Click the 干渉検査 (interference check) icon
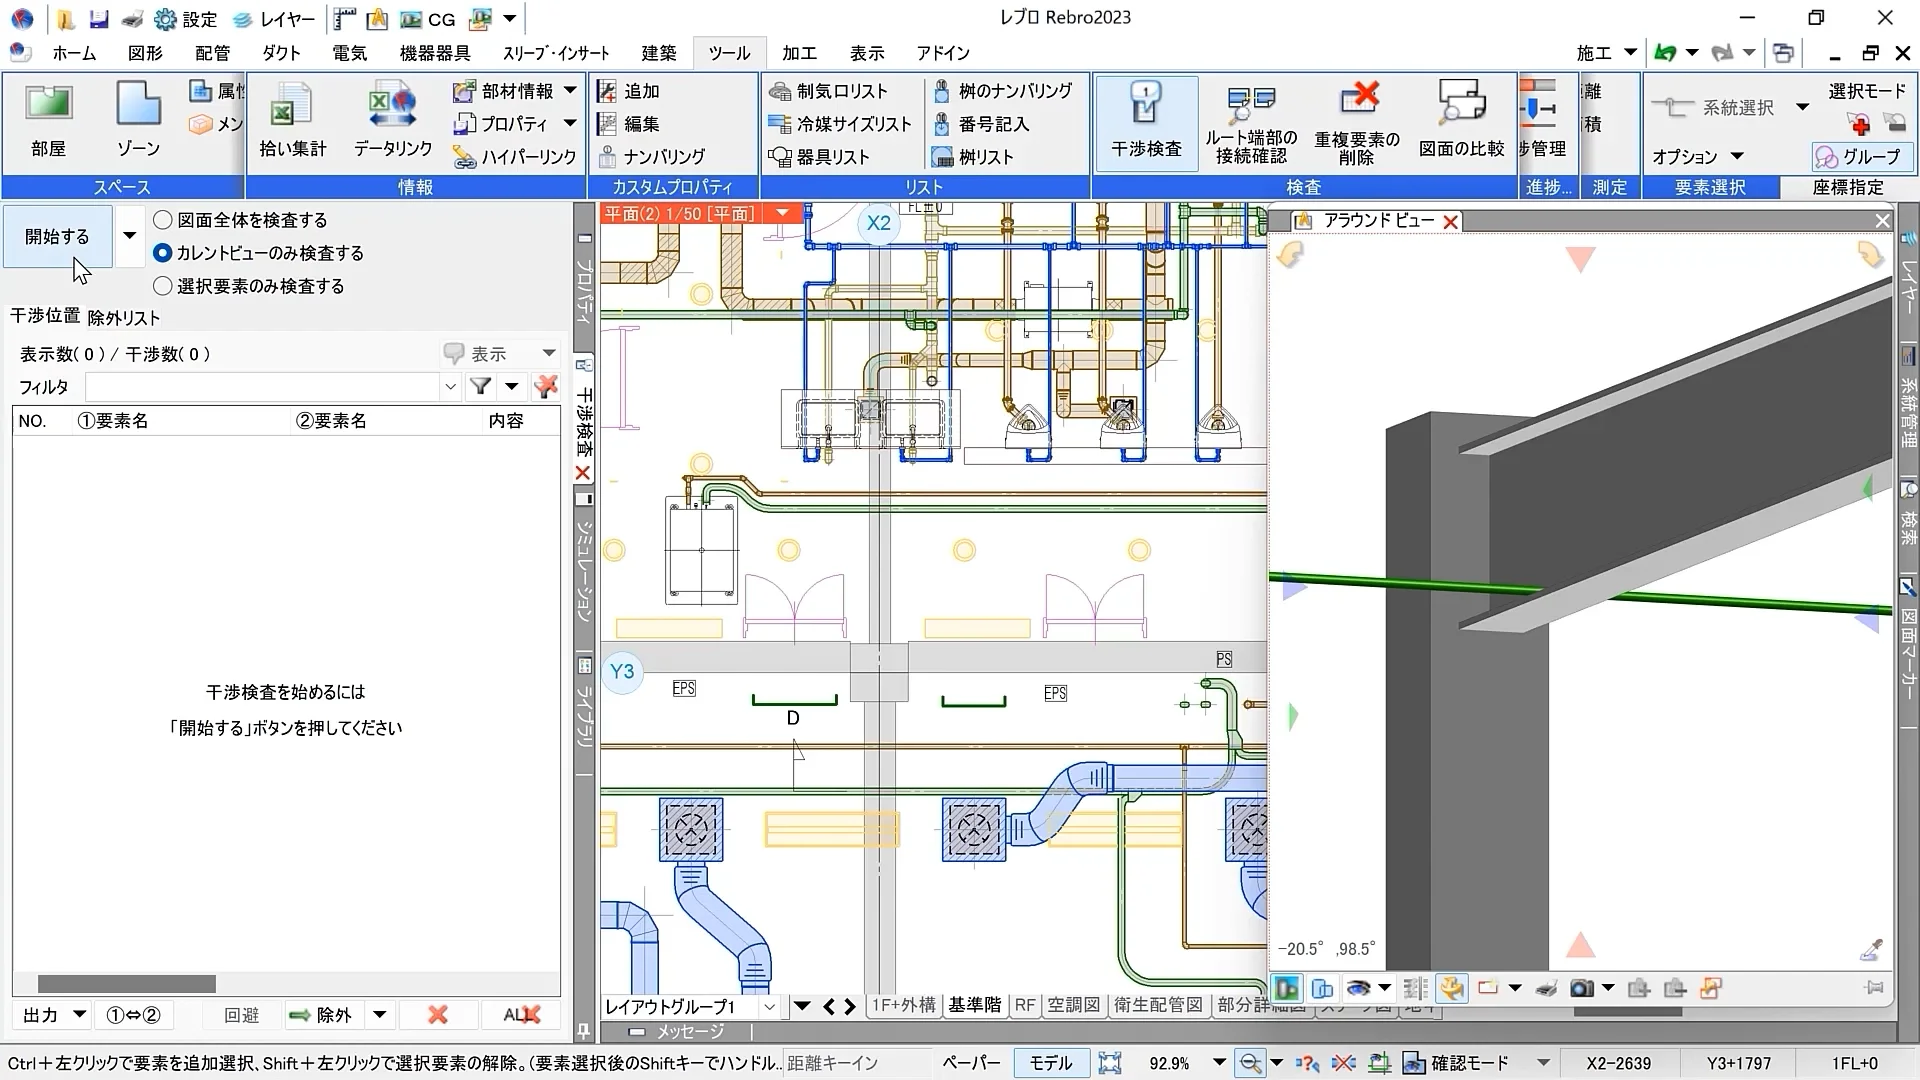 (x=1146, y=108)
